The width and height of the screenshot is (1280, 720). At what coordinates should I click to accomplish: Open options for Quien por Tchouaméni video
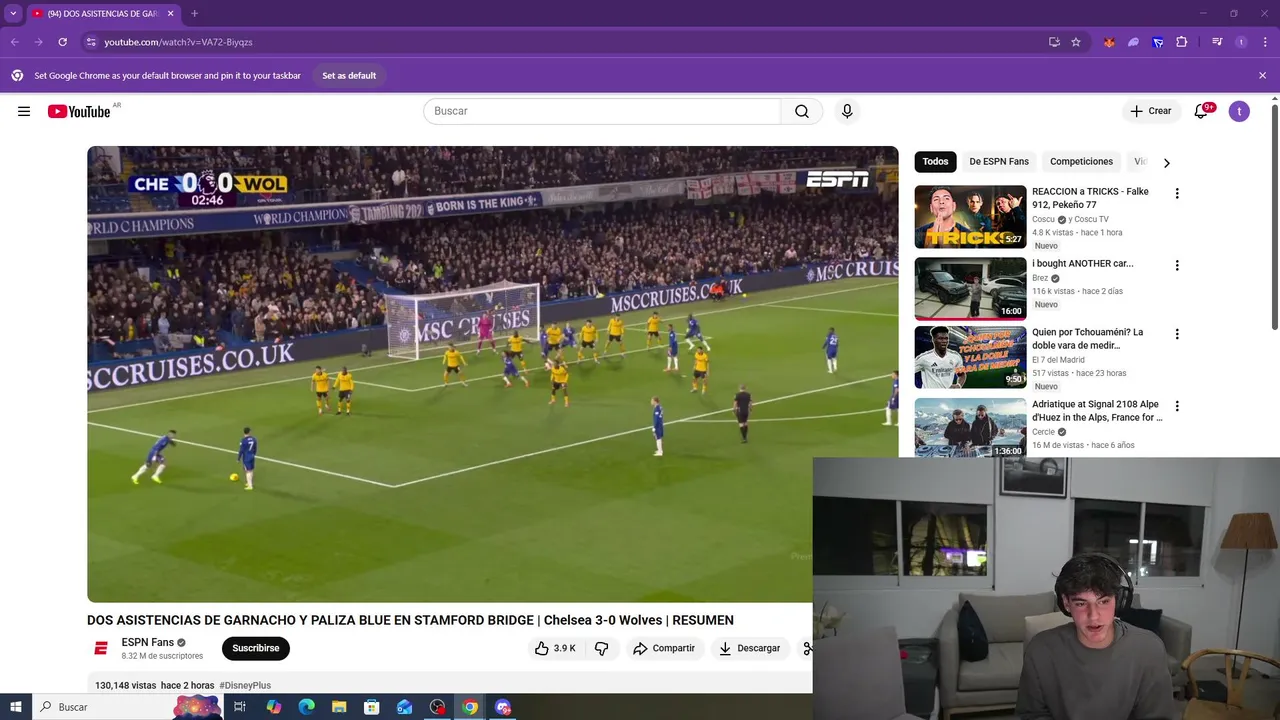1177,334
